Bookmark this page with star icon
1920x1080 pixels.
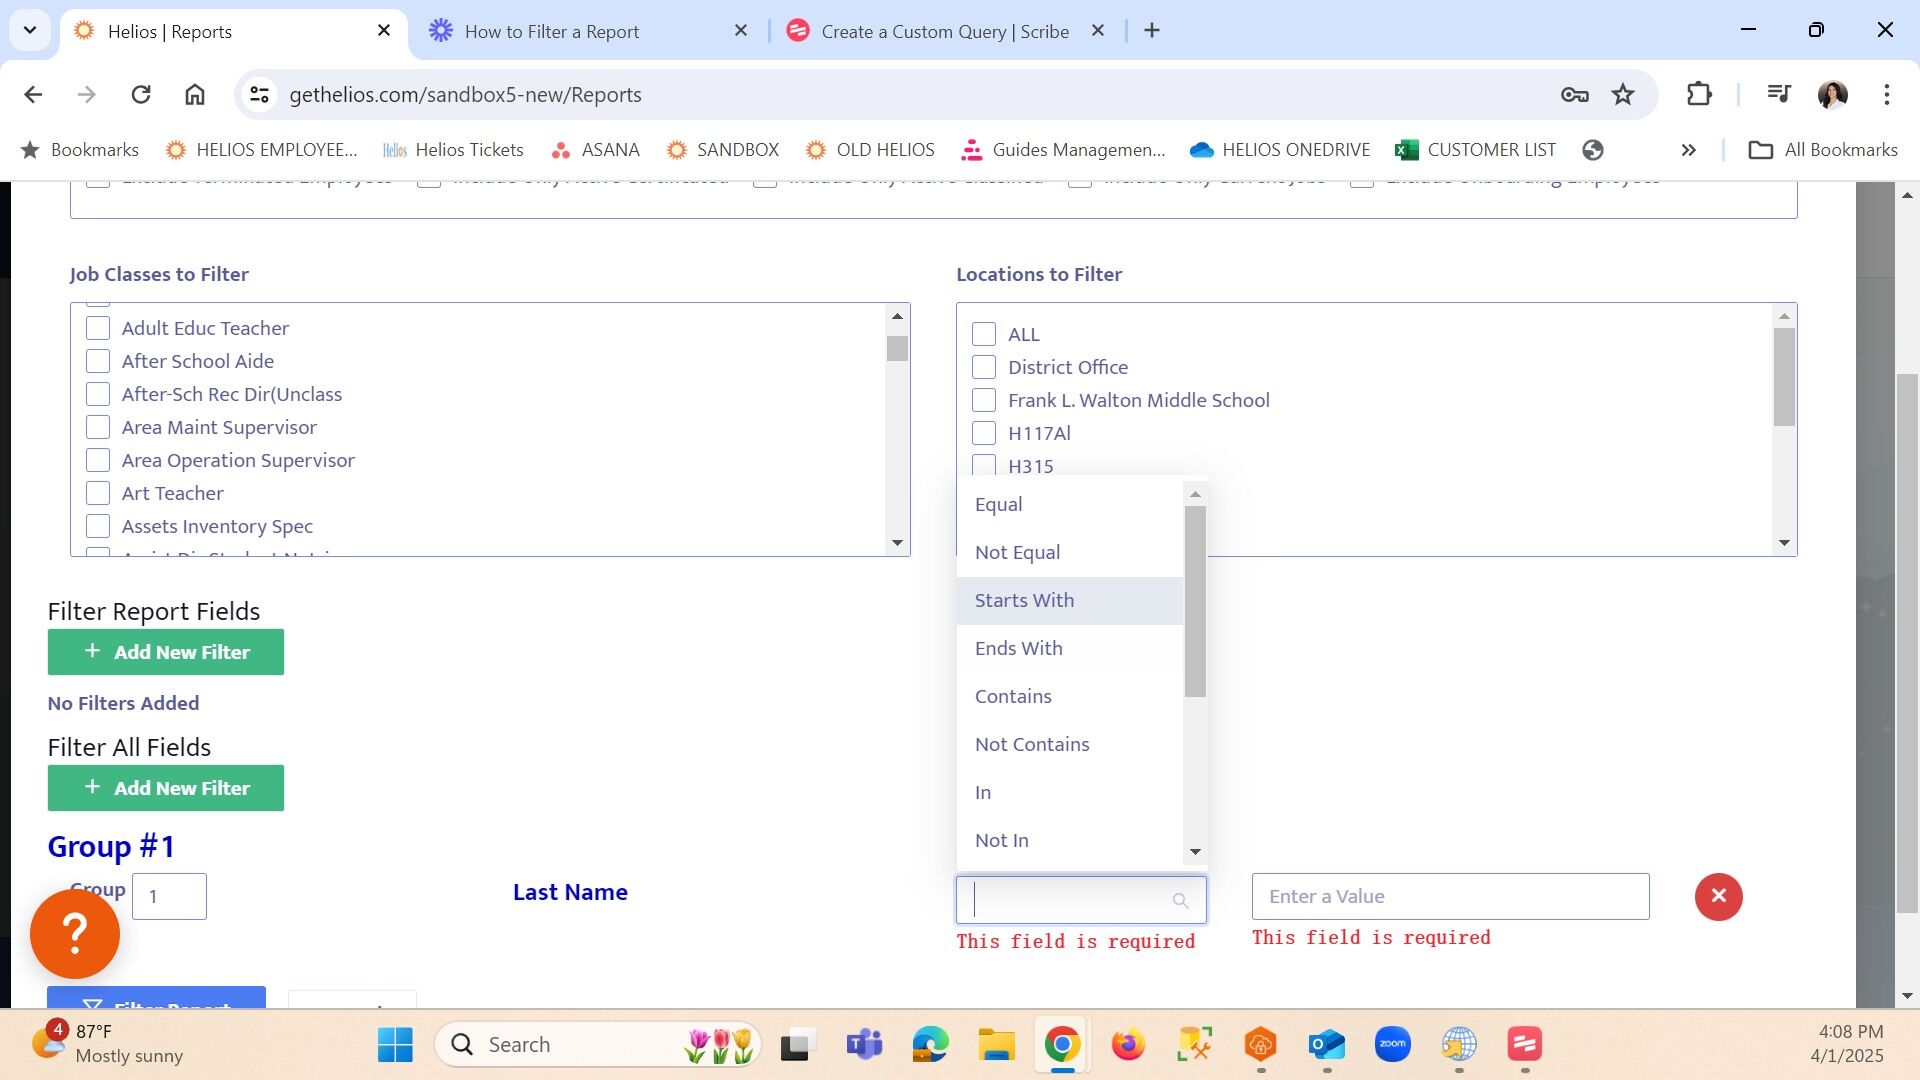point(1622,95)
